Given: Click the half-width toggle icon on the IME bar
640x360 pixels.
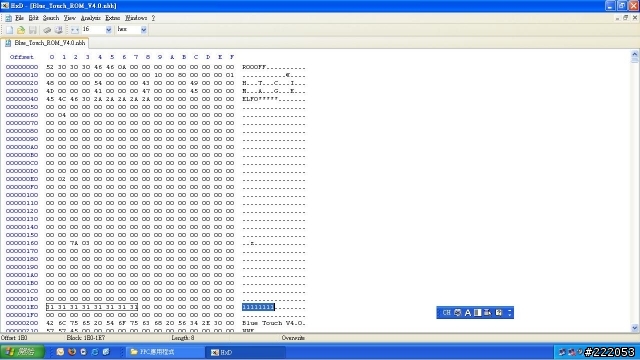Looking at the screenshot, I should (x=478, y=313).
